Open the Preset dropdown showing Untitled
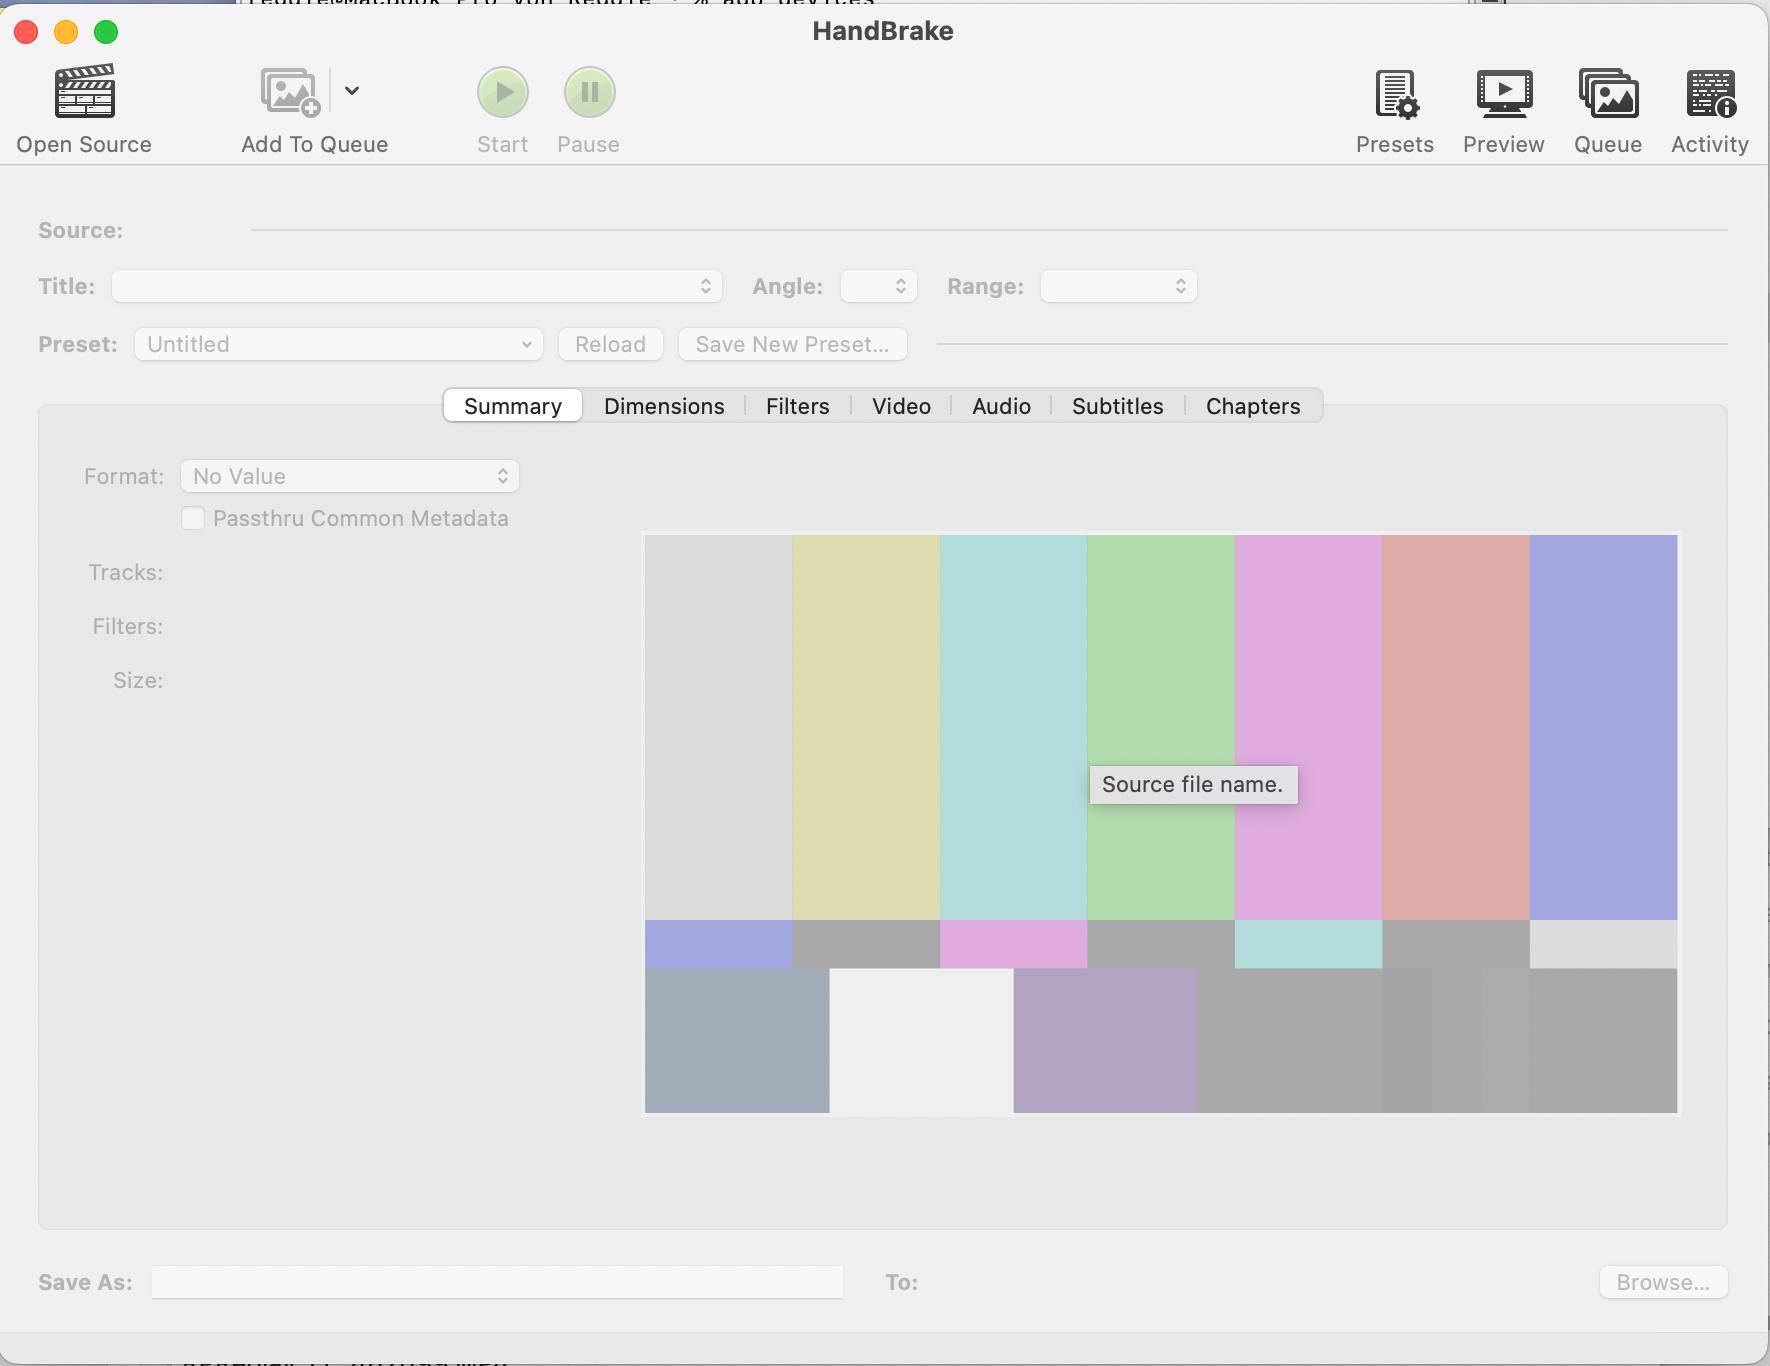The image size is (1770, 1366). [339, 344]
